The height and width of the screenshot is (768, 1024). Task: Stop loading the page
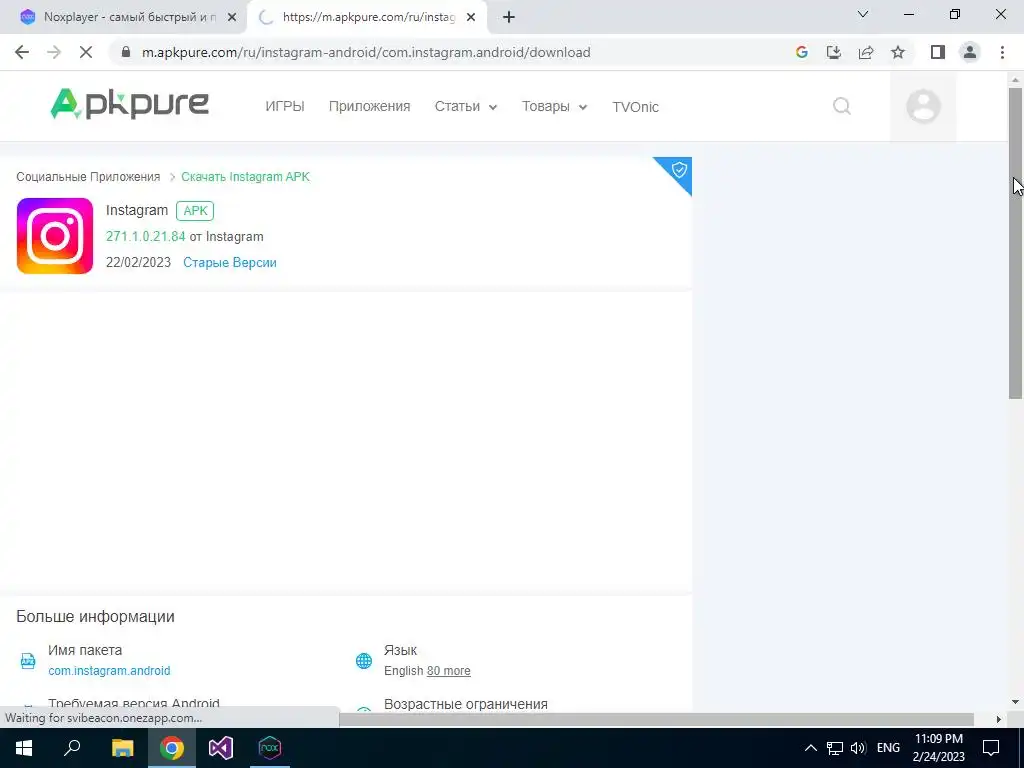(86, 52)
